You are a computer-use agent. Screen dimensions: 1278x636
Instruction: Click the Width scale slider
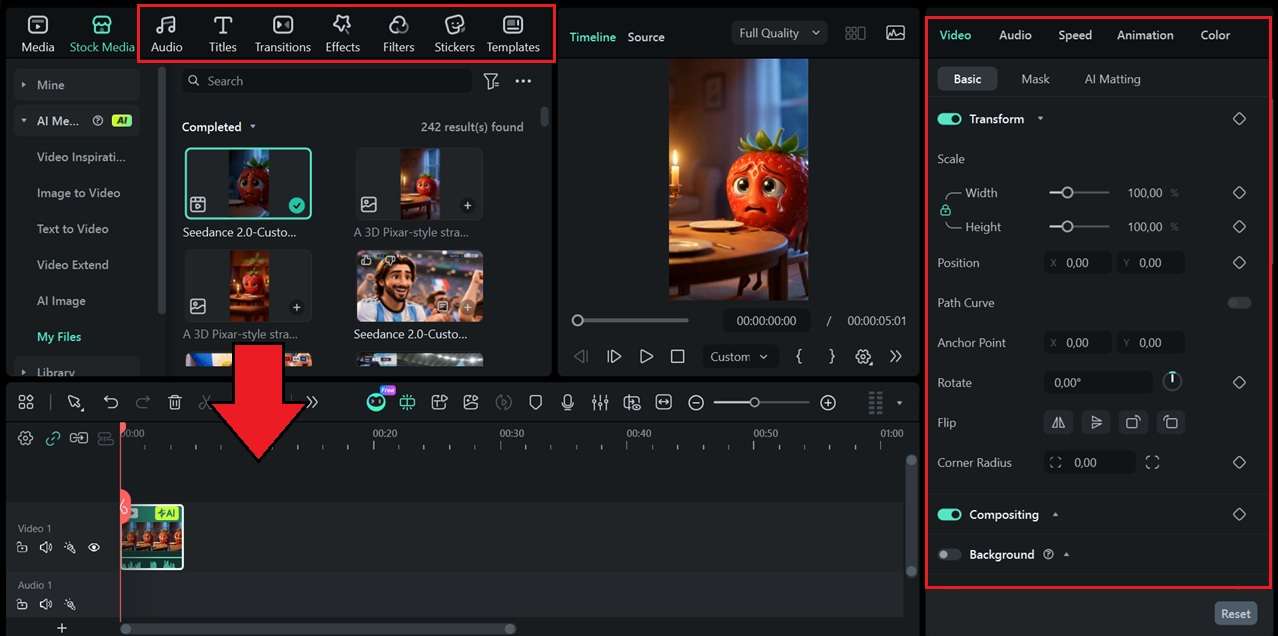(1079, 193)
